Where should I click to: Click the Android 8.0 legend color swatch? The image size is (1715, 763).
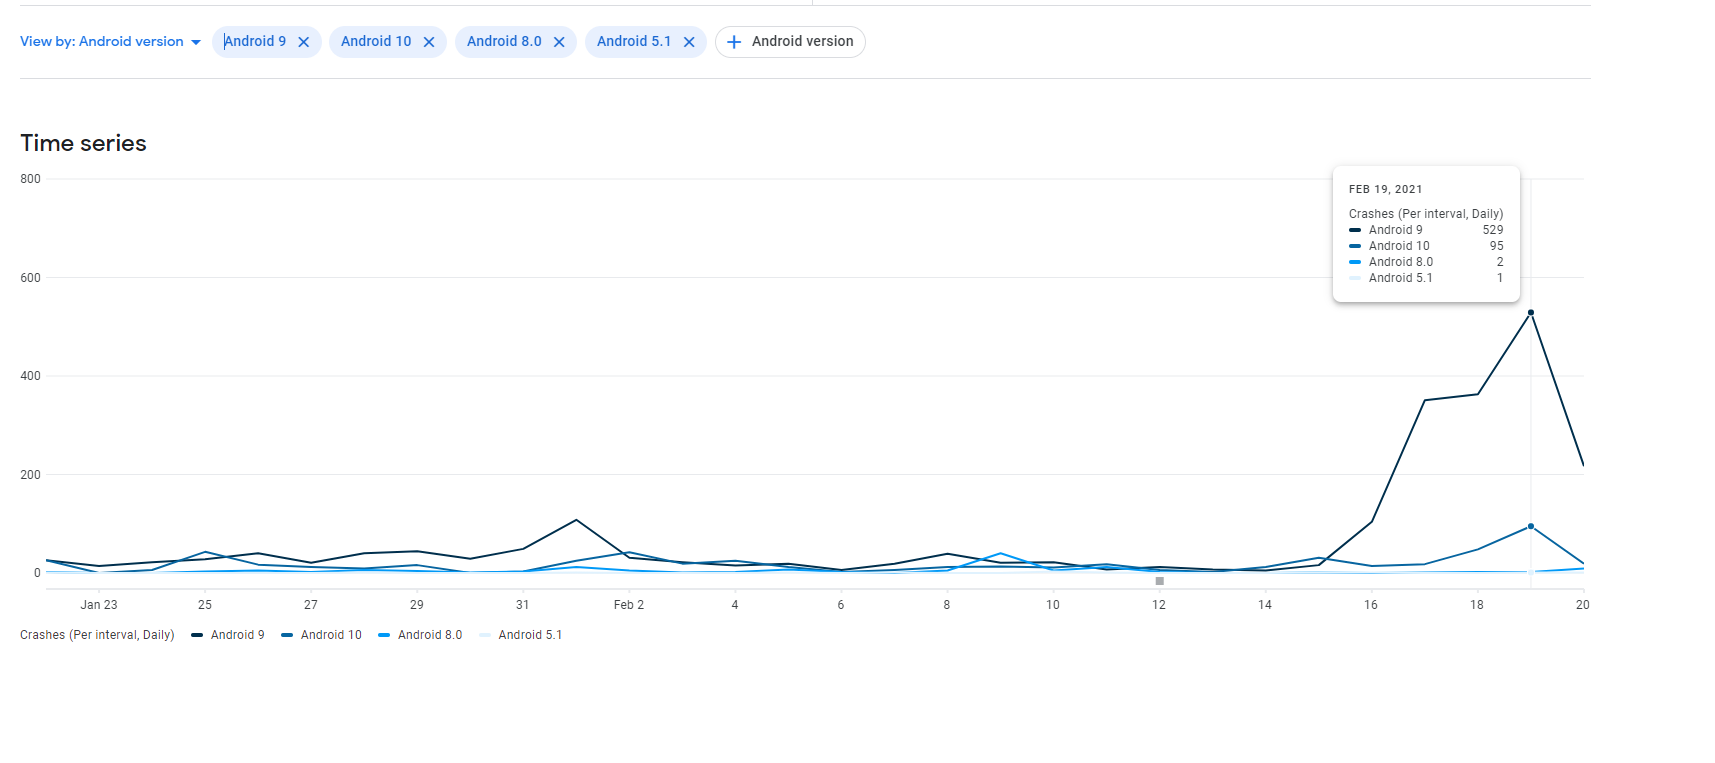pyautogui.click(x=384, y=635)
